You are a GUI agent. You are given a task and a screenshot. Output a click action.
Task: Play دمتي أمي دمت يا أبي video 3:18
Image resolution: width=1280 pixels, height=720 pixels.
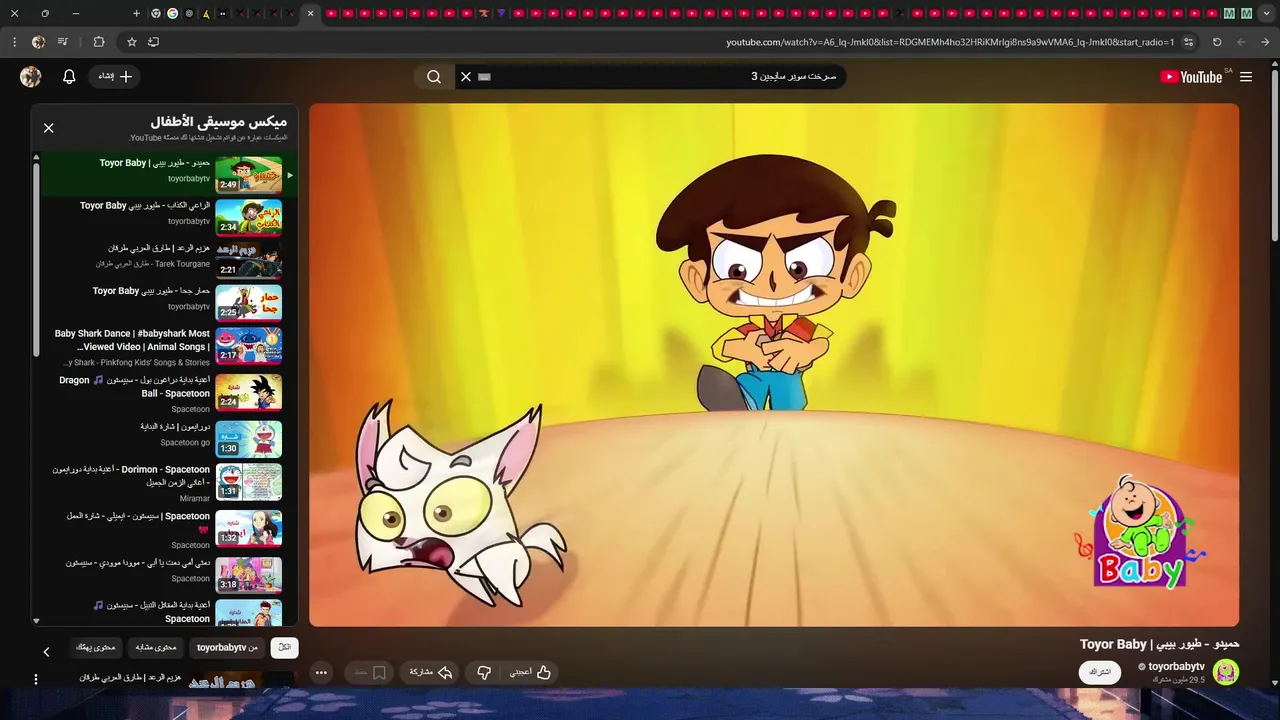(x=249, y=575)
